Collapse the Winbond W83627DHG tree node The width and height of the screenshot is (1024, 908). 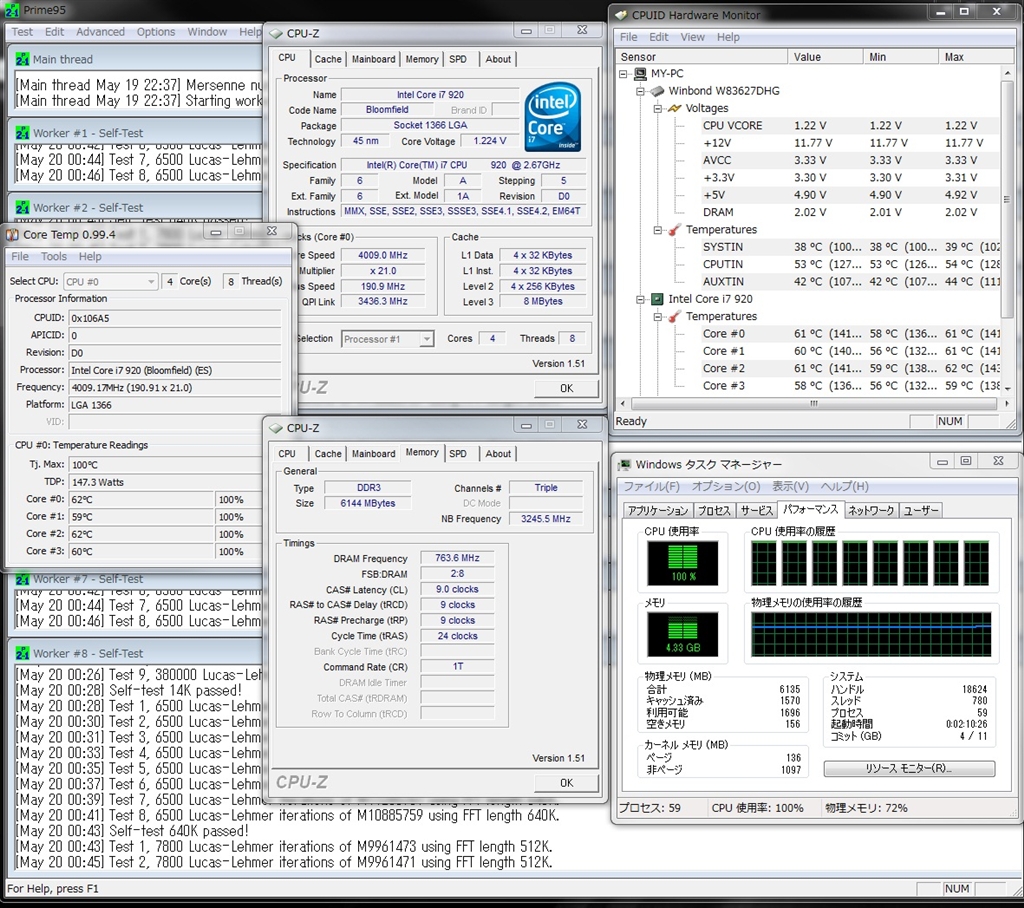(x=642, y=91)
